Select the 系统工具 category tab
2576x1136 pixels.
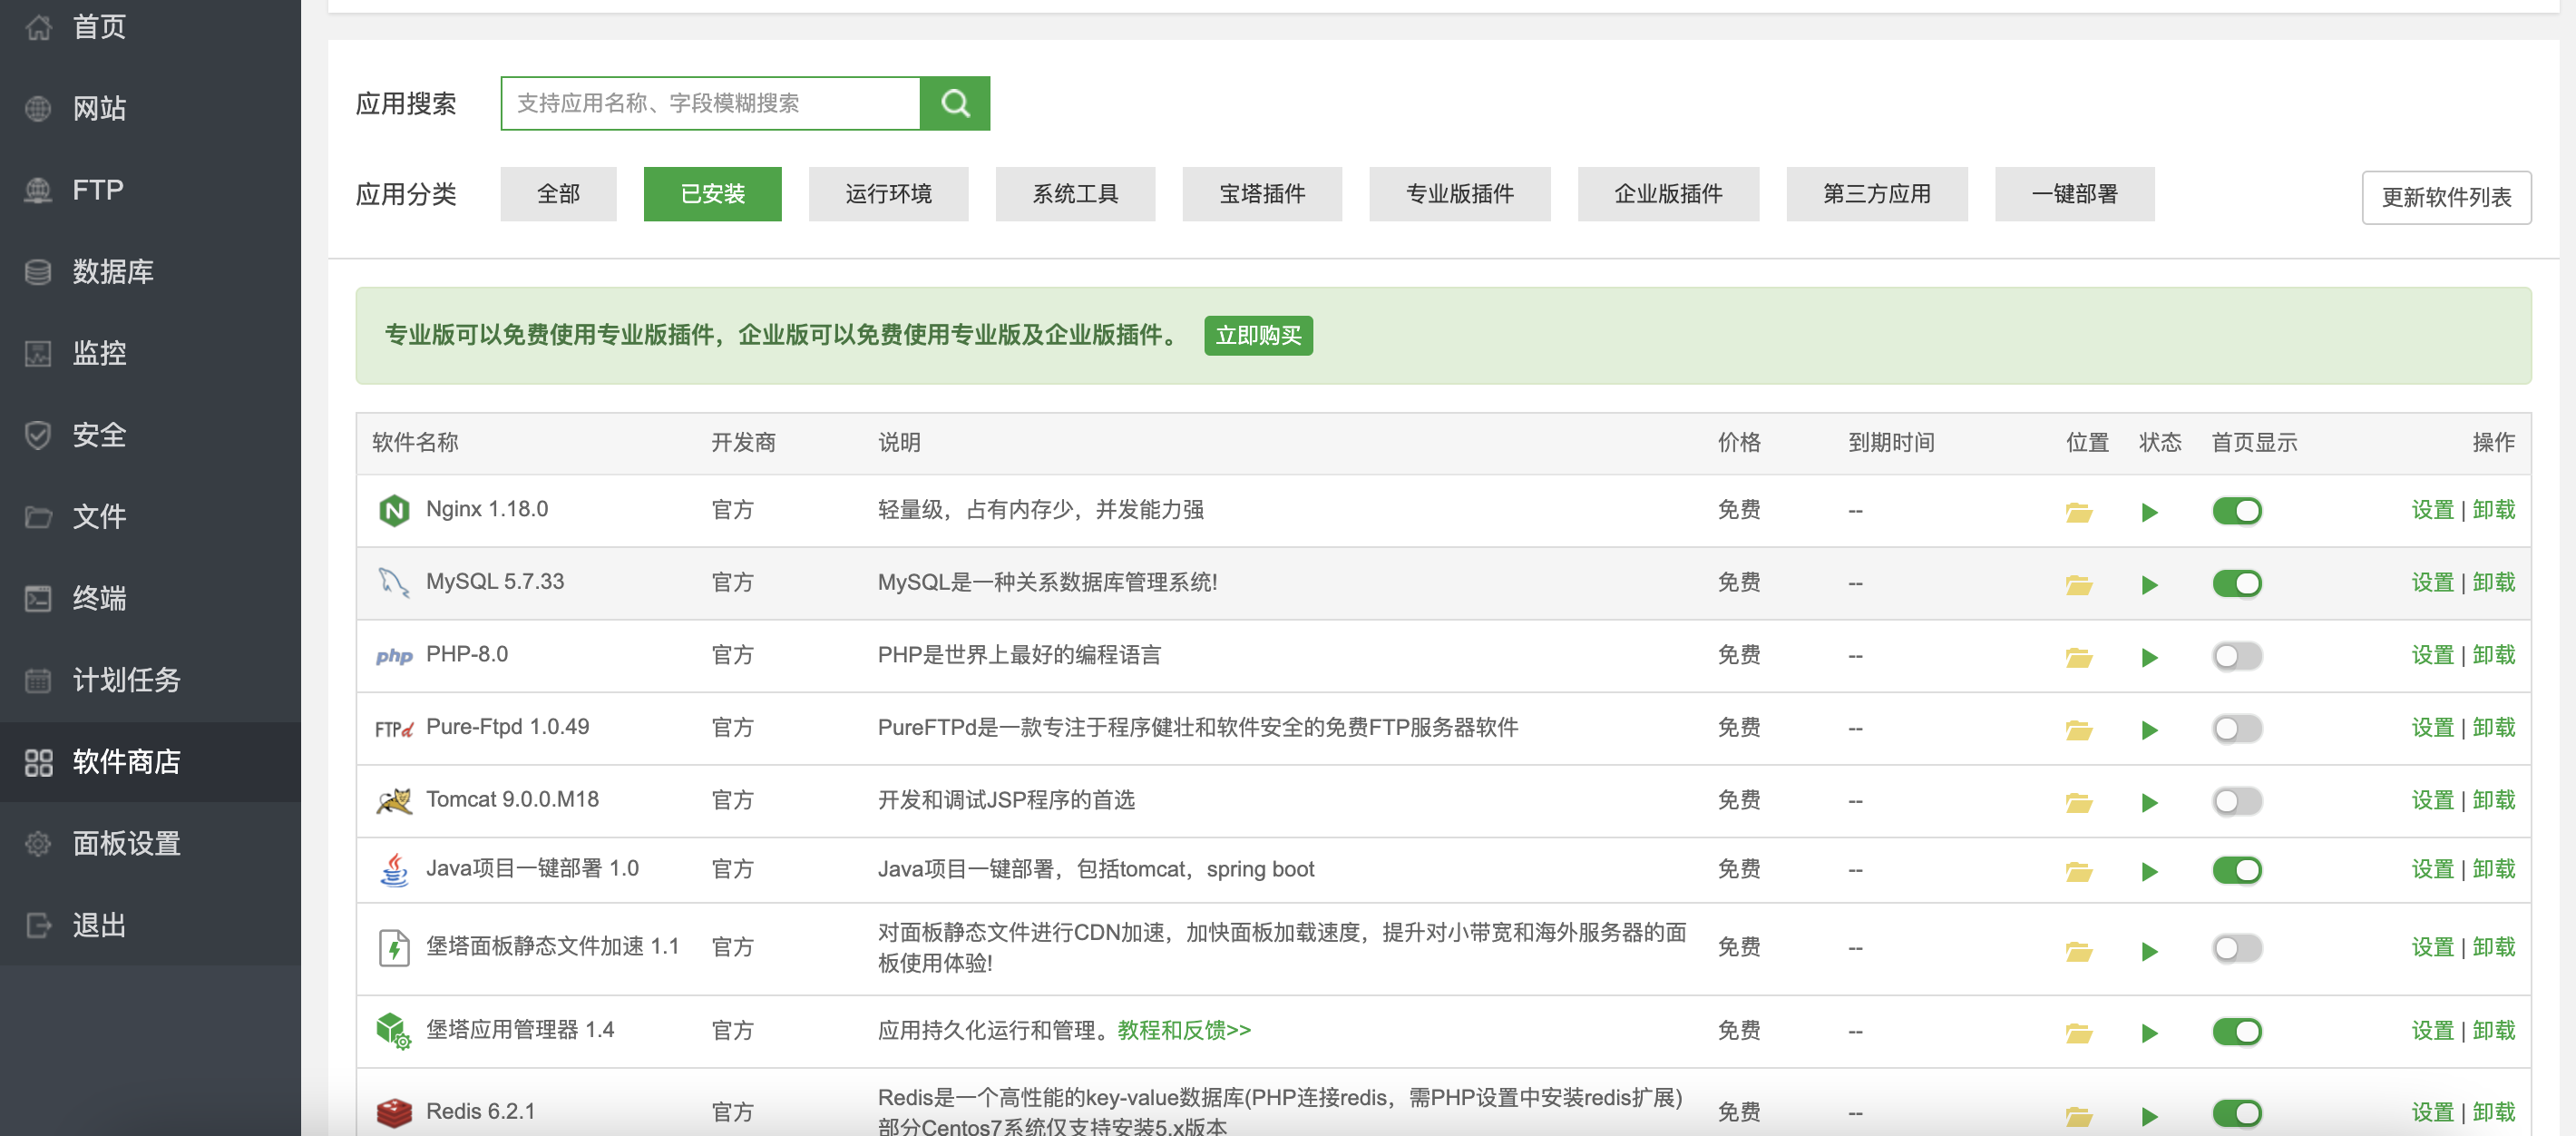pyautogui.click(x=1075, y=194)
